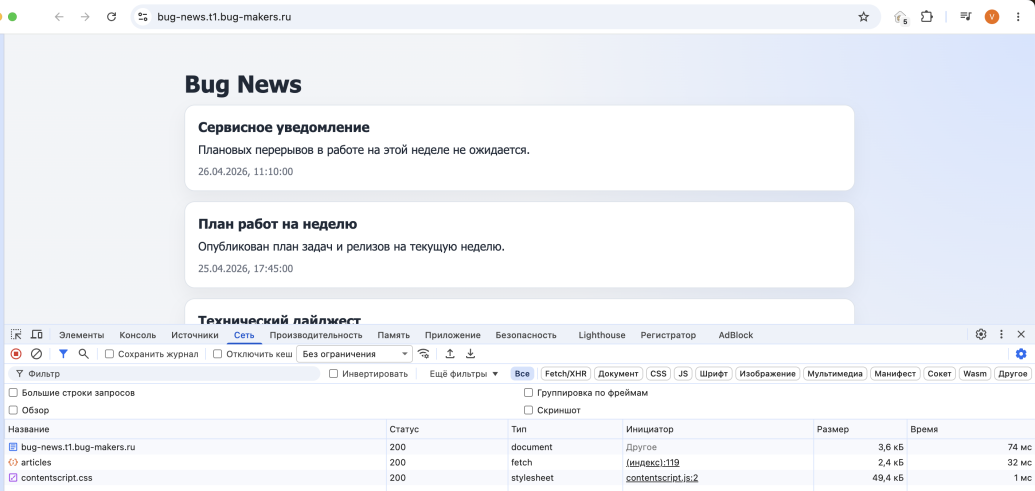Open DevTools settings gear
The height and width of the screenshot is (491, 1035).
point(981,335)
